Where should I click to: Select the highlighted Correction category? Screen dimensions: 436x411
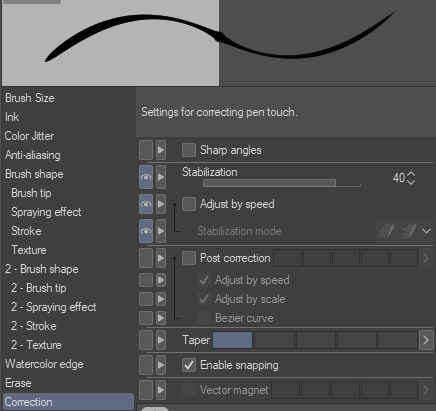coord(68,402)
